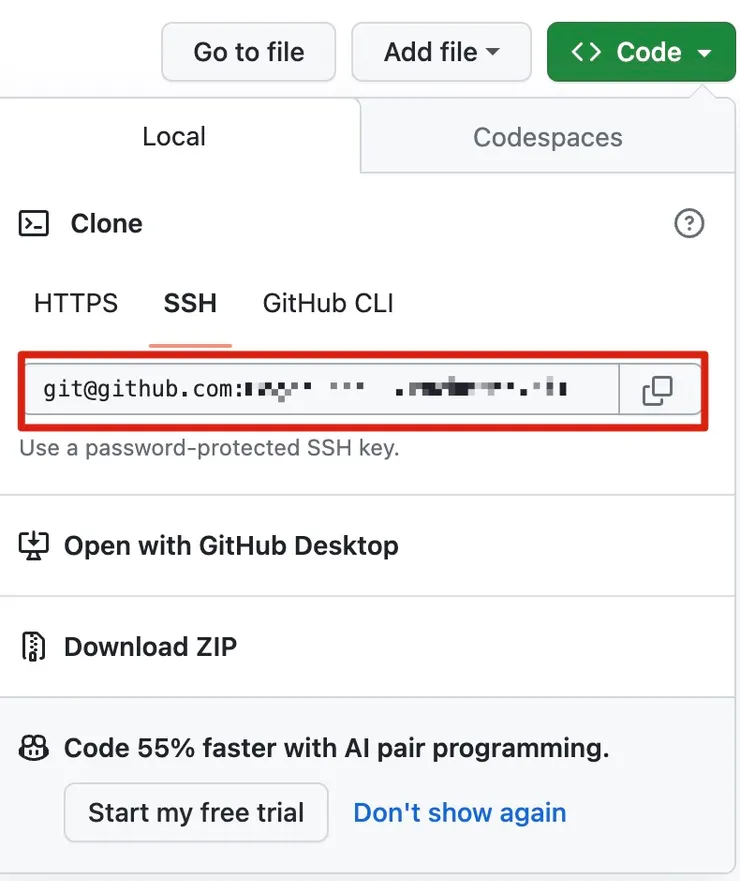The height and width of the screenshot is (881, 740).
Task: Click the Copilot icon near AI pair programming
Action: coord(34,748)
